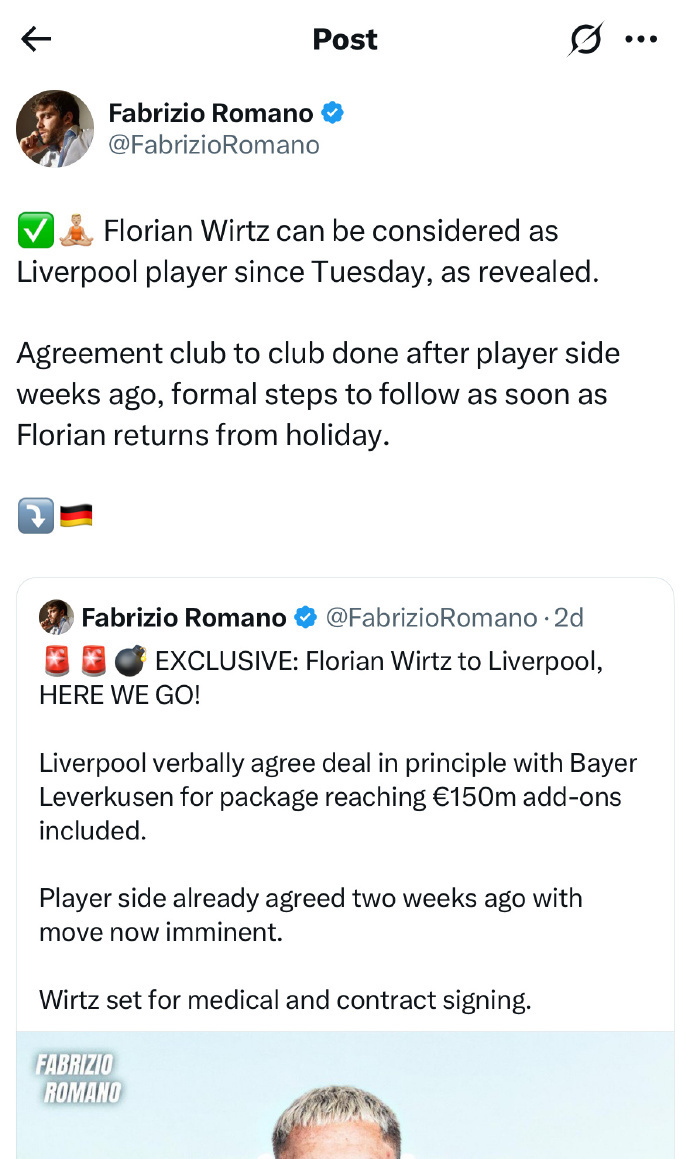Tap the German flag emoji

(x=76, y=516)
